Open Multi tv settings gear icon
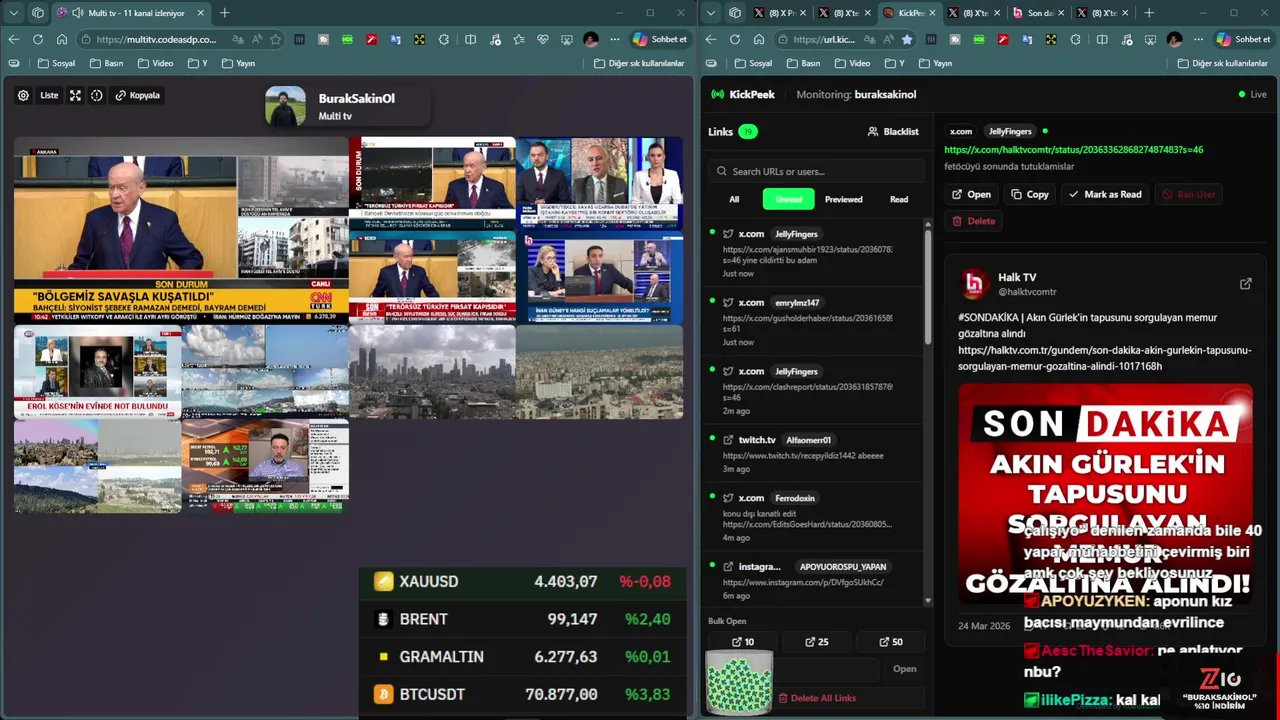Viewport: 1280px width, 720px height. (x=23, y=96)
